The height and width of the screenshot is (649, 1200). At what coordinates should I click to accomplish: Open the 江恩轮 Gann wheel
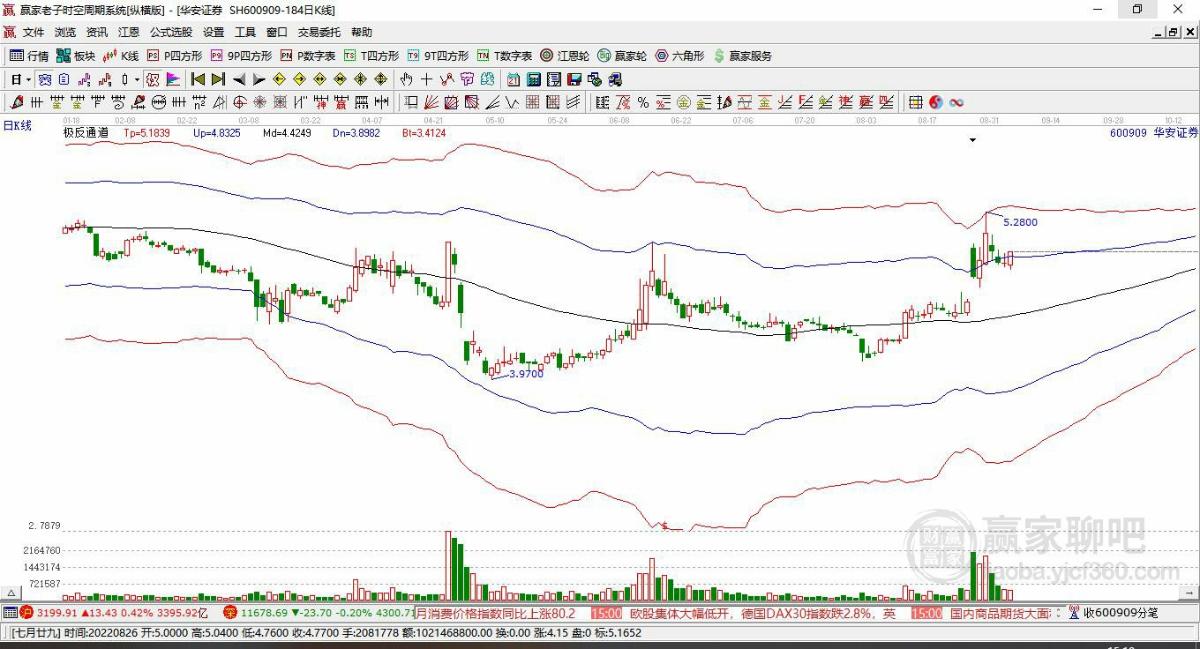point(566,56)
